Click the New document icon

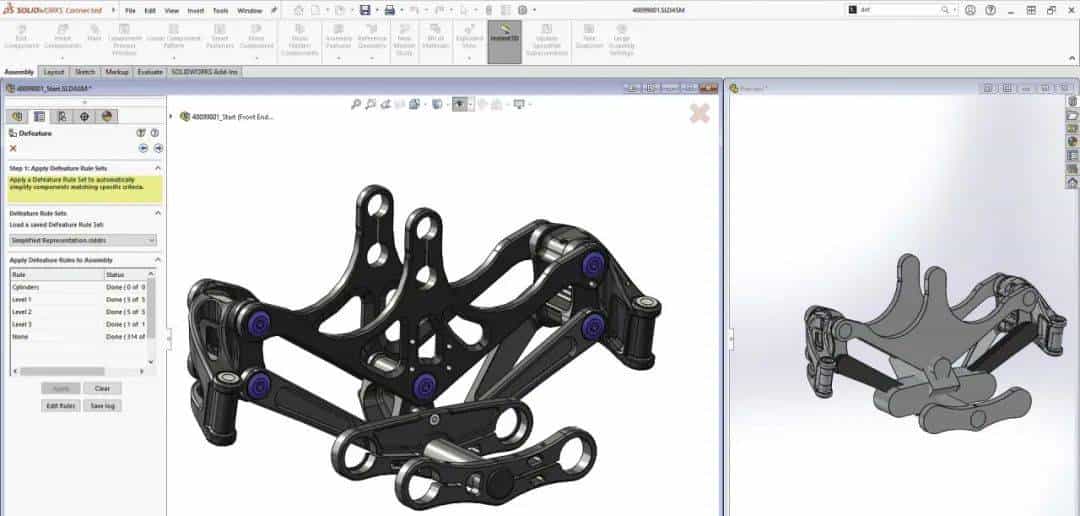[315, 10]
